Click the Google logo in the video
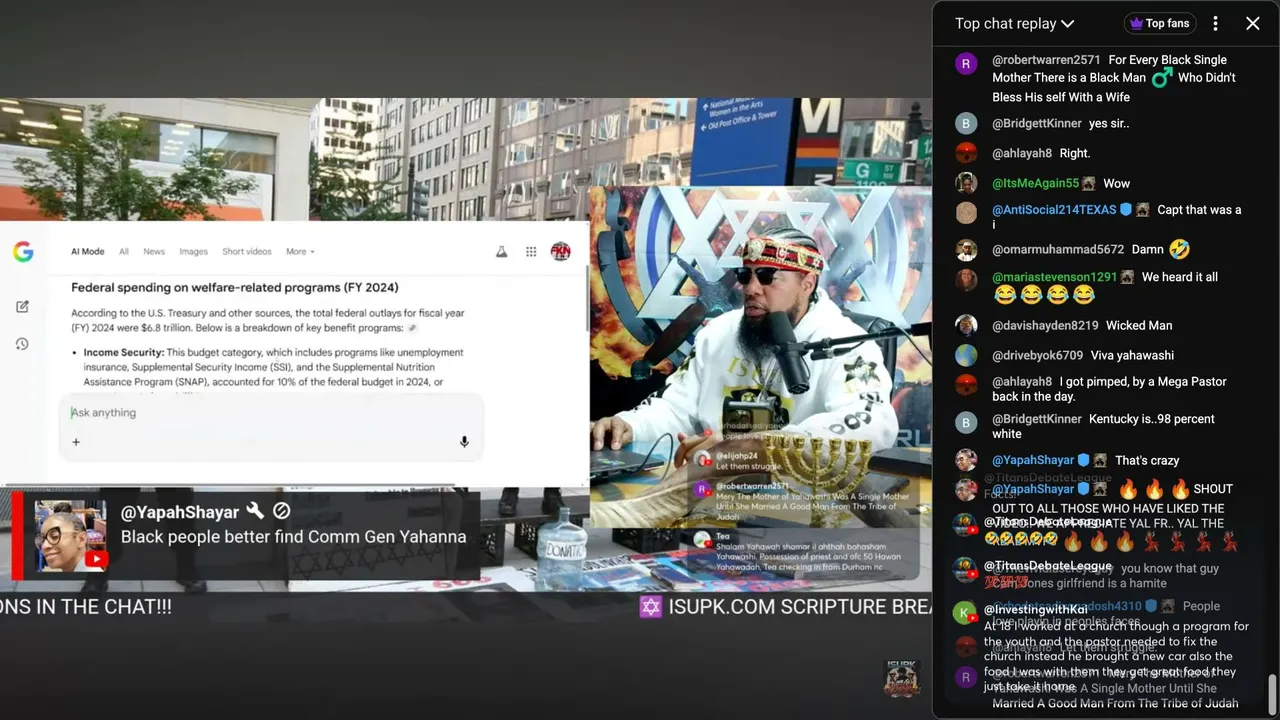Screen dimensions: 1280x720 click(23, 252)
